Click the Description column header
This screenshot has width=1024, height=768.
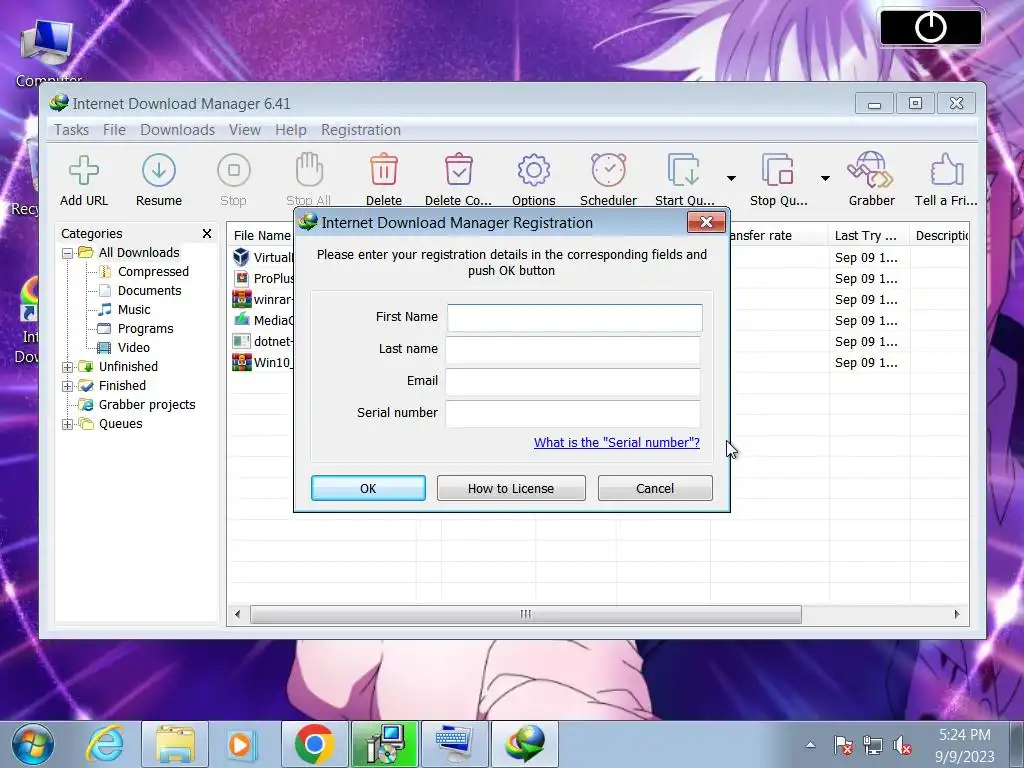(940, 236)
